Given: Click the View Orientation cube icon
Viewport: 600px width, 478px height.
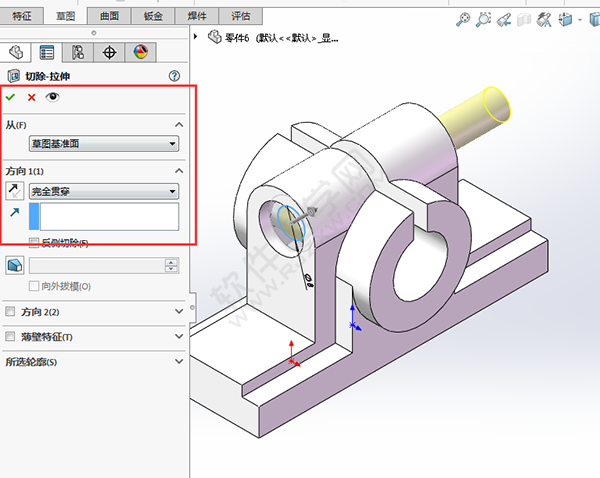Looking at the screenshot, I should [x=565, y=19].
